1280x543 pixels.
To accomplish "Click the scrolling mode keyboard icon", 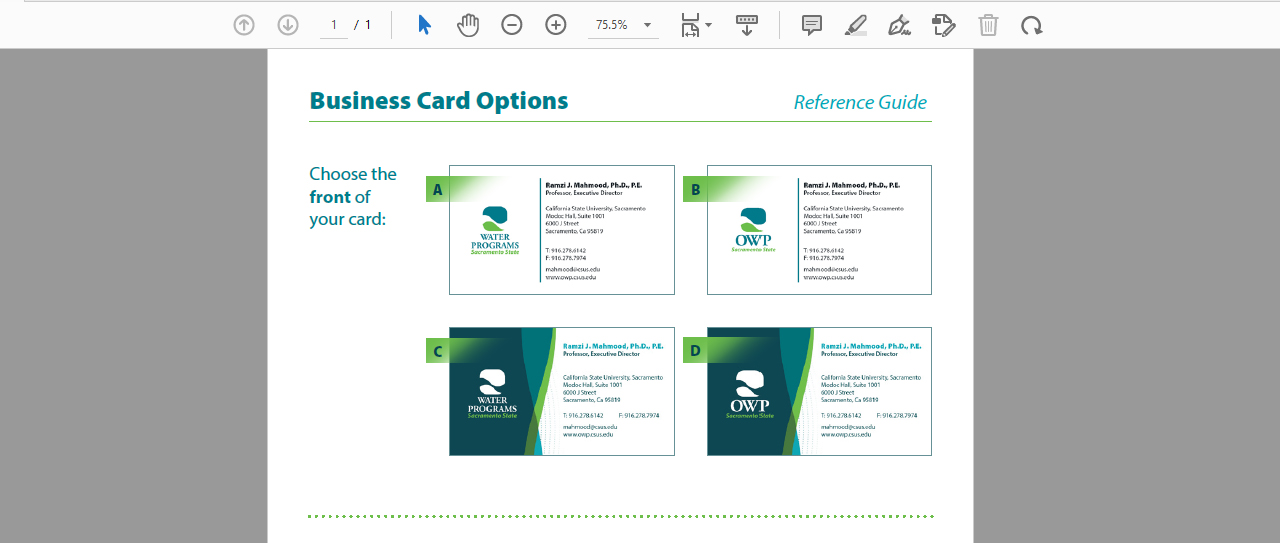I will (747, 25).
